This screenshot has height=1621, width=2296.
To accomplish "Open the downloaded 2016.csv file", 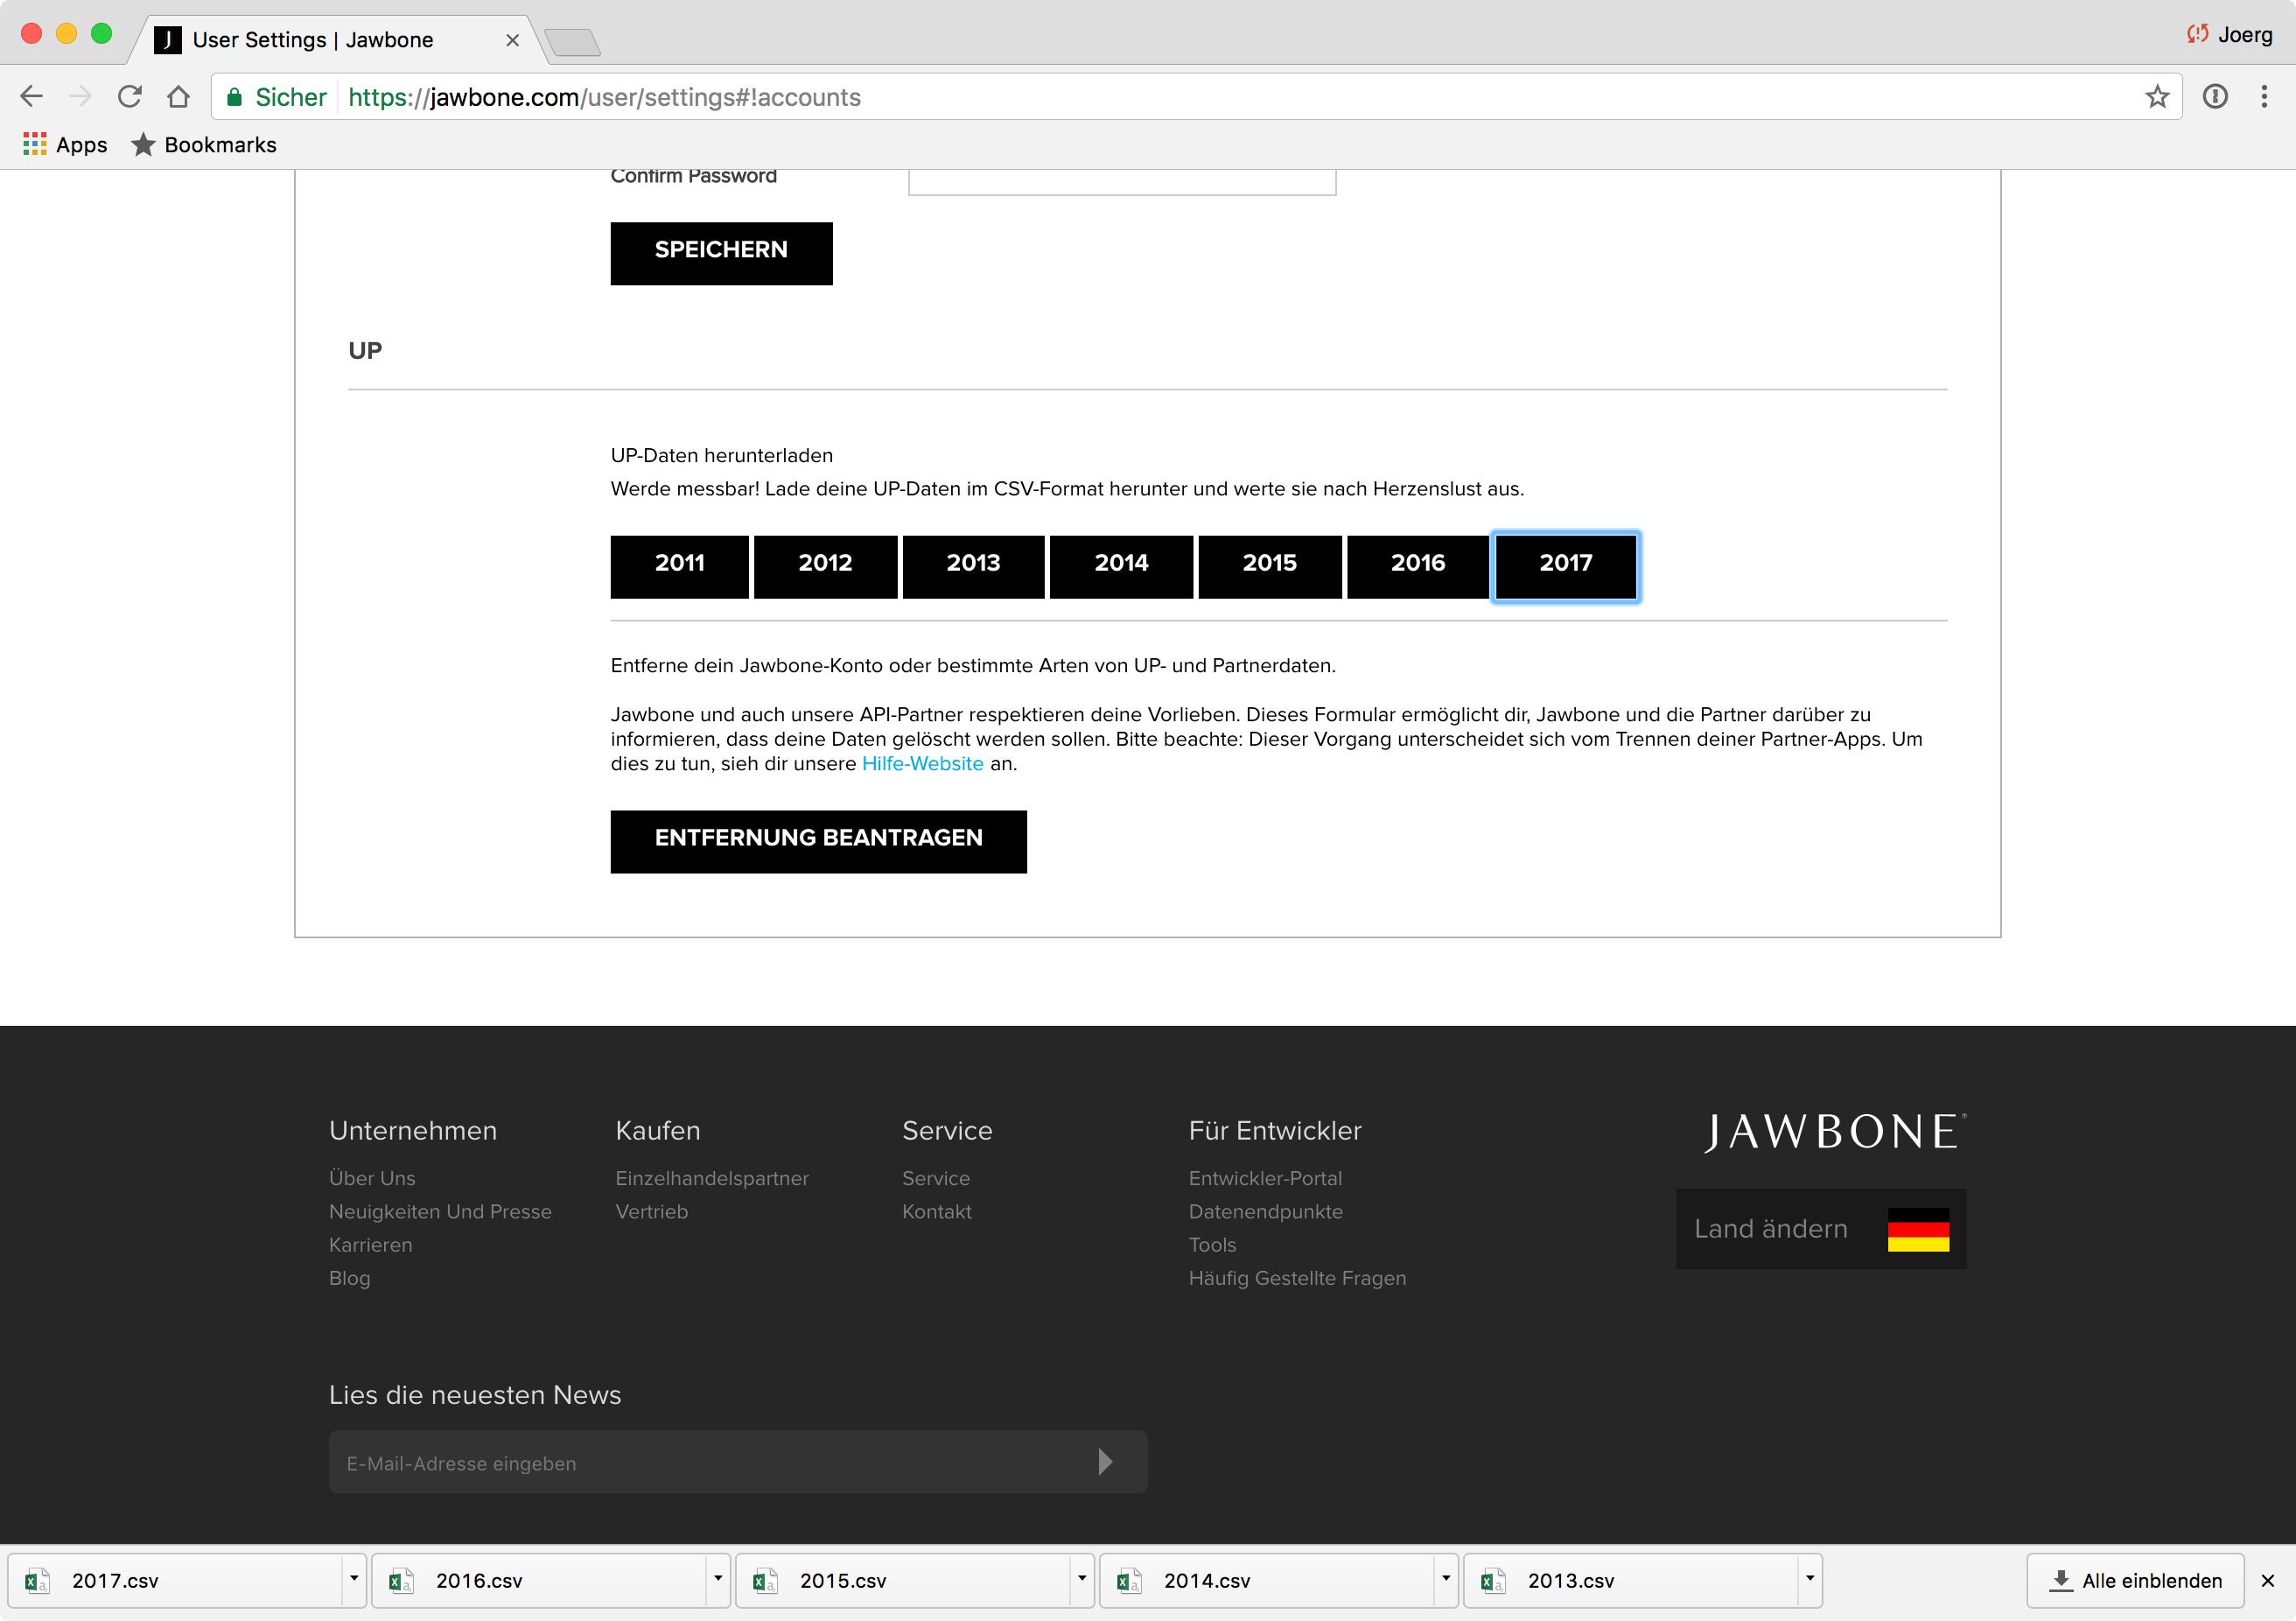I will (x=539, y=1581).
